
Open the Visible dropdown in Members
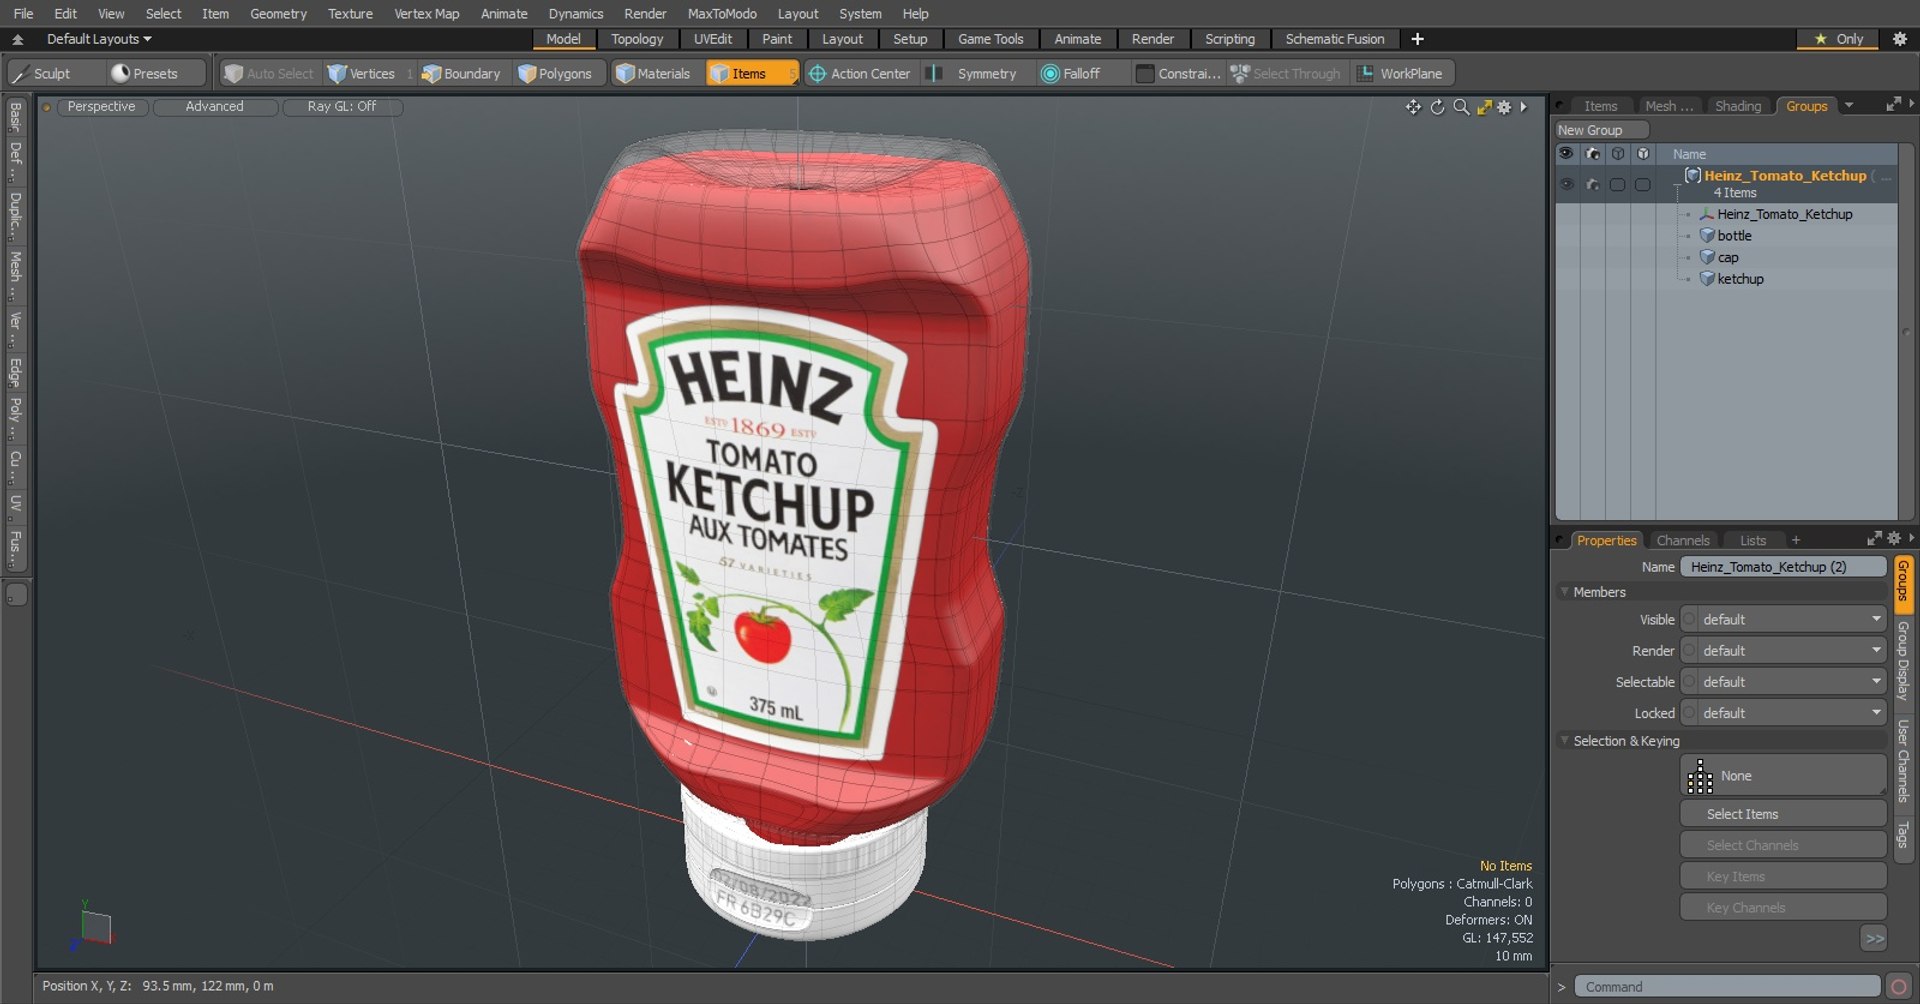click(1785, 619)
